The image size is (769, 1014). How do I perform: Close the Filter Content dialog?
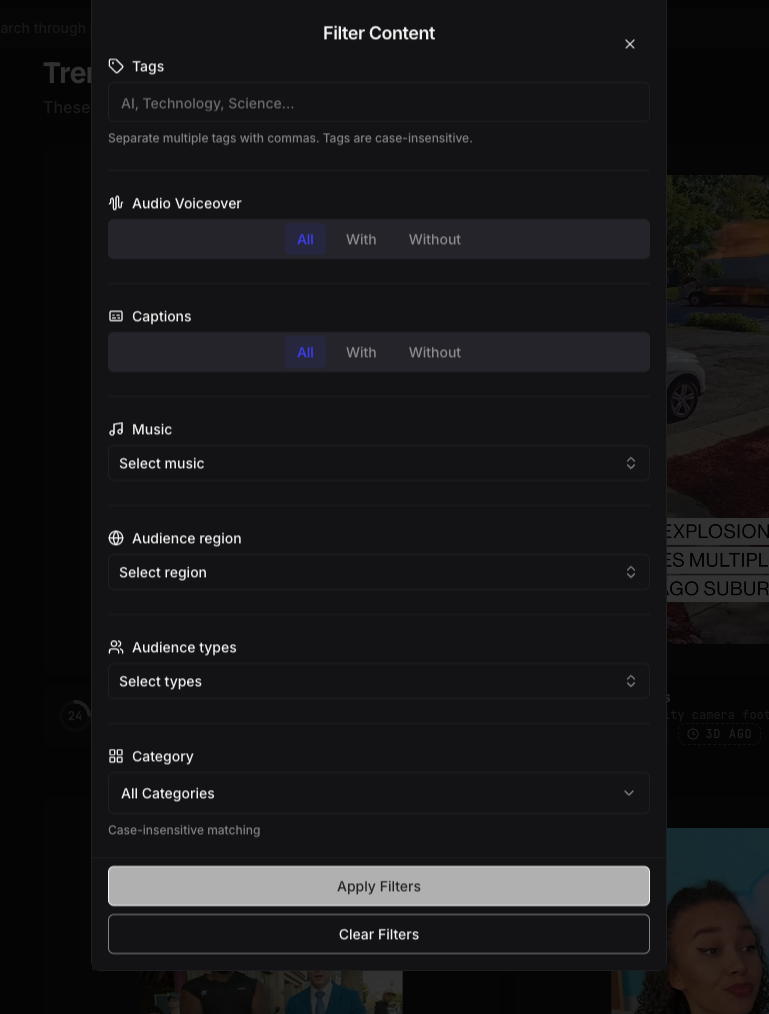coord(630,44)
